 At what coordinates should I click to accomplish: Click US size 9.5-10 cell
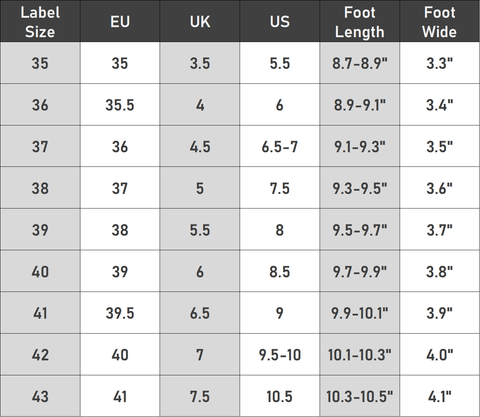pyautogui.click(x=280, y=355)
